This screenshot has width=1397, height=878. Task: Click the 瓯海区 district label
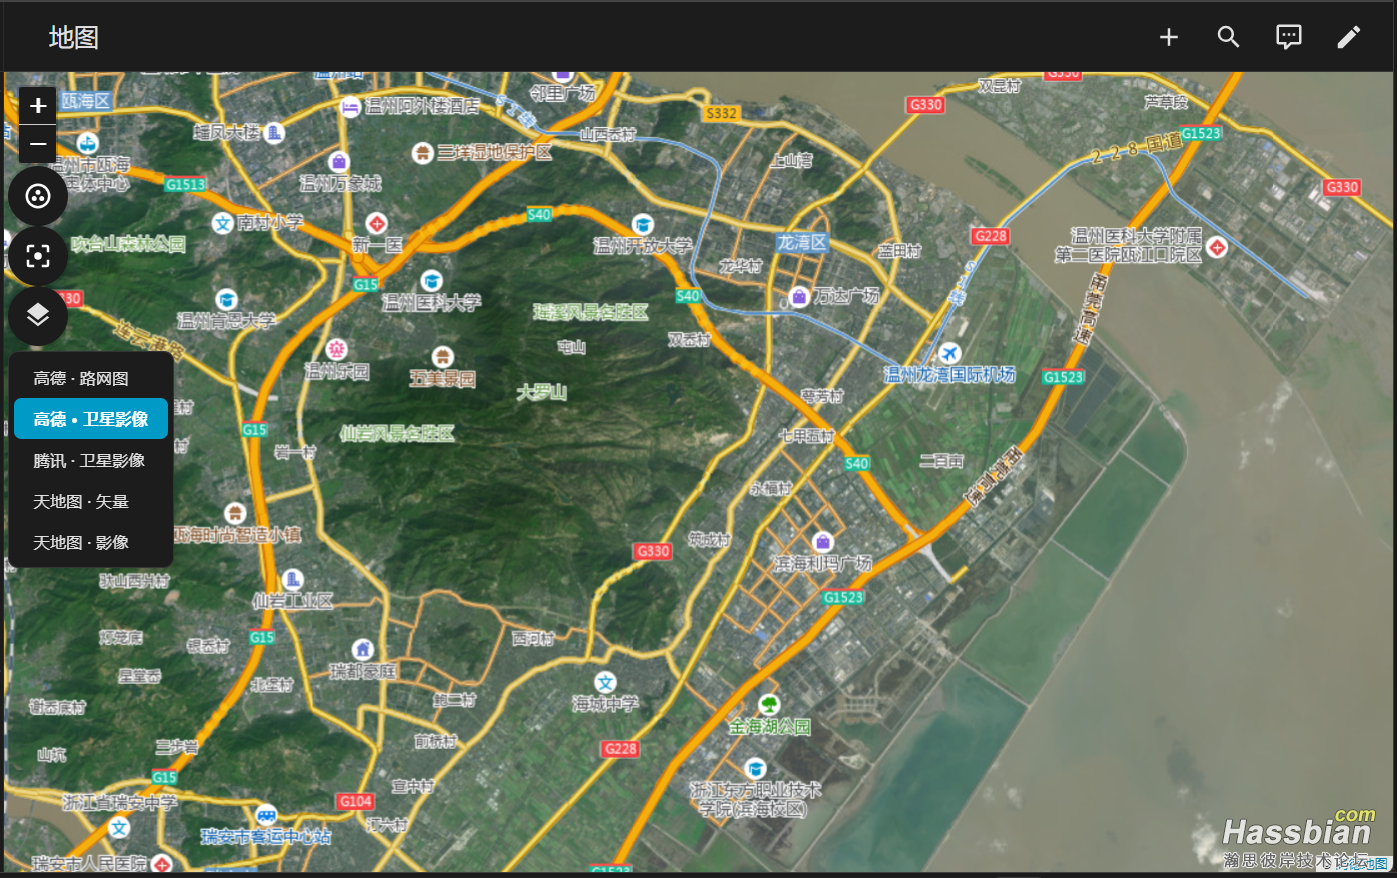coord(86,101)
